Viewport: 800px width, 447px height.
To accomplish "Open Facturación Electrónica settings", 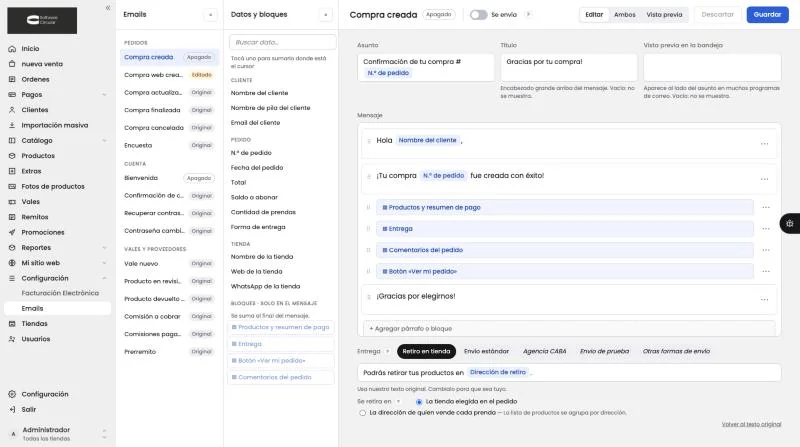I will pos(60,293).
